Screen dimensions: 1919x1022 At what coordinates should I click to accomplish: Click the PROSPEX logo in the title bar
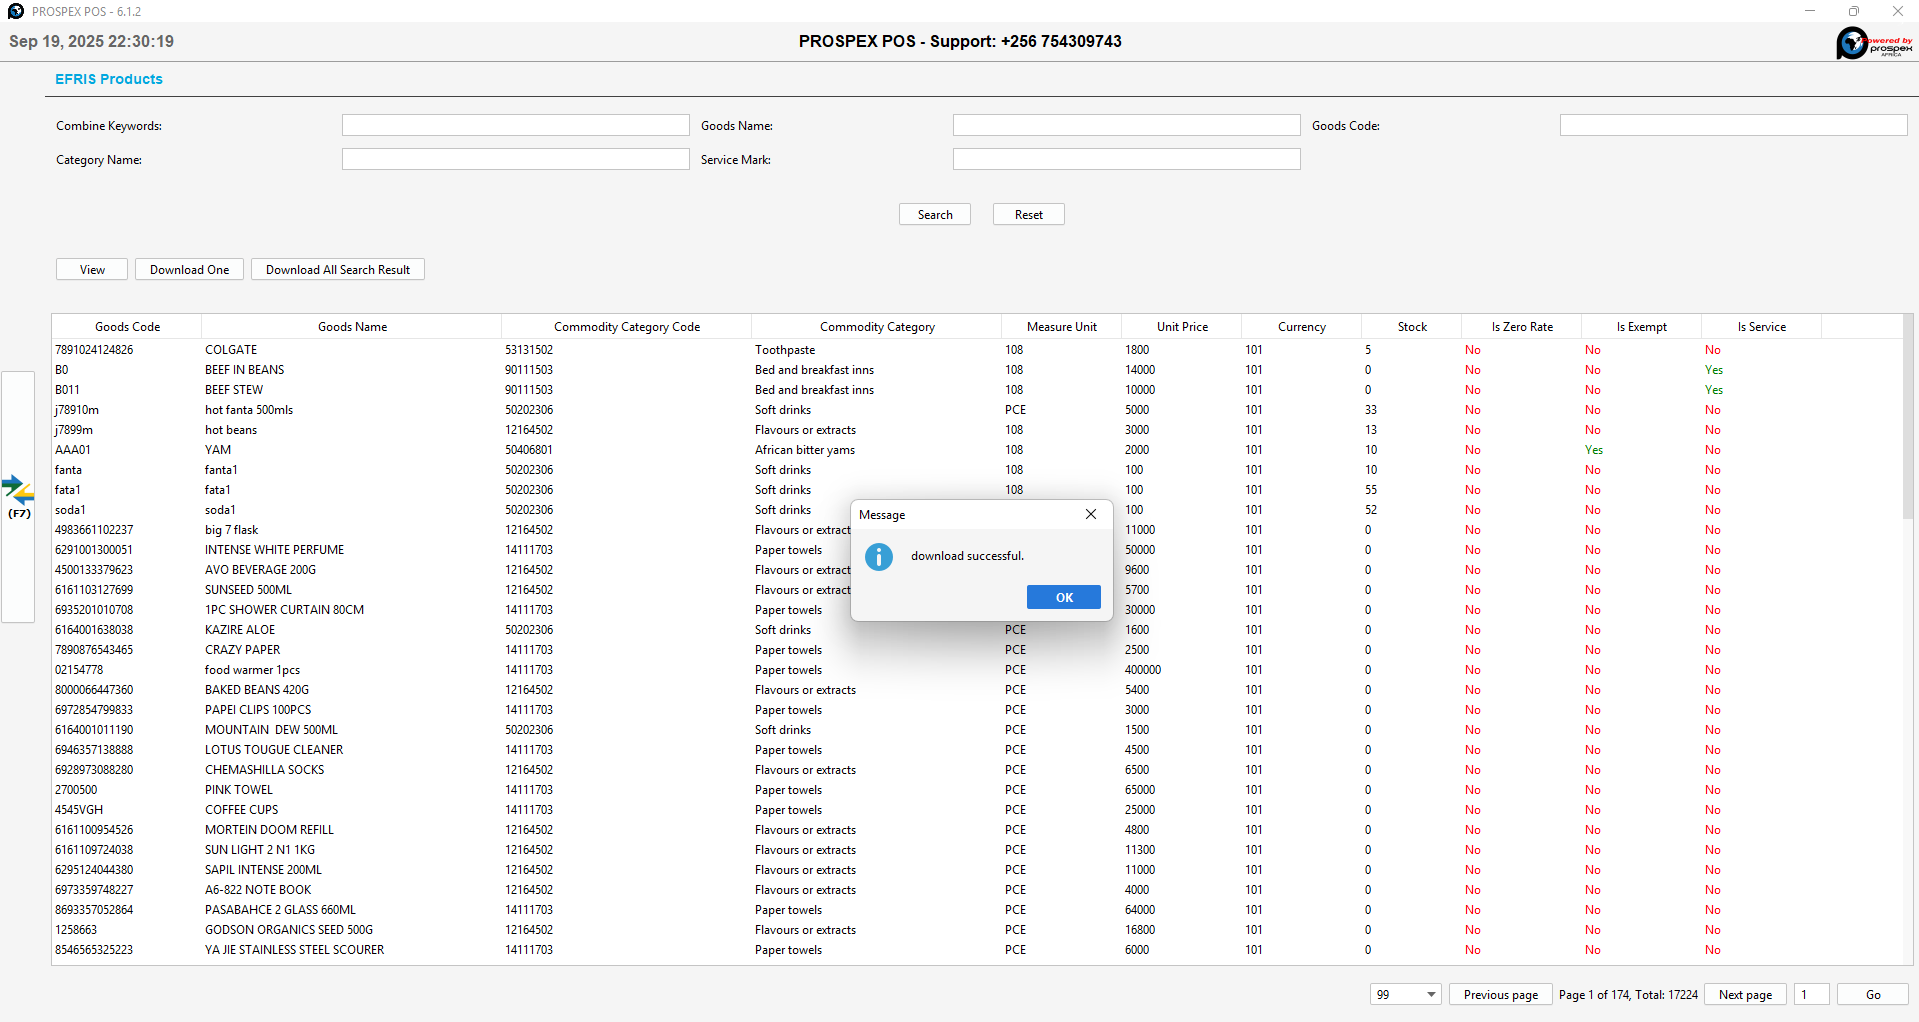coord(14,11)
